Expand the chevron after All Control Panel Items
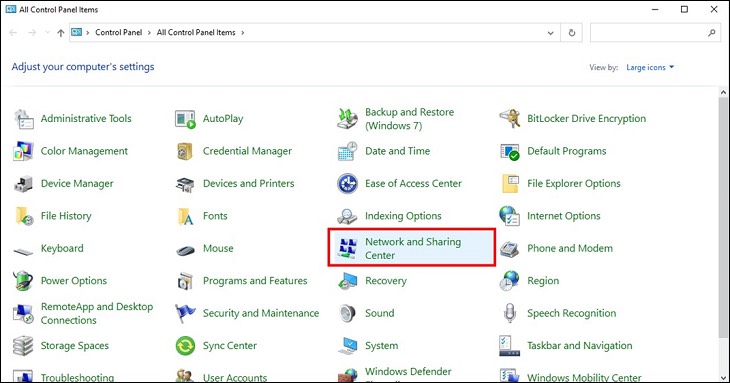The height and width of the screenshot is (383, 730). pyautogui.click(x=243, y=33)
